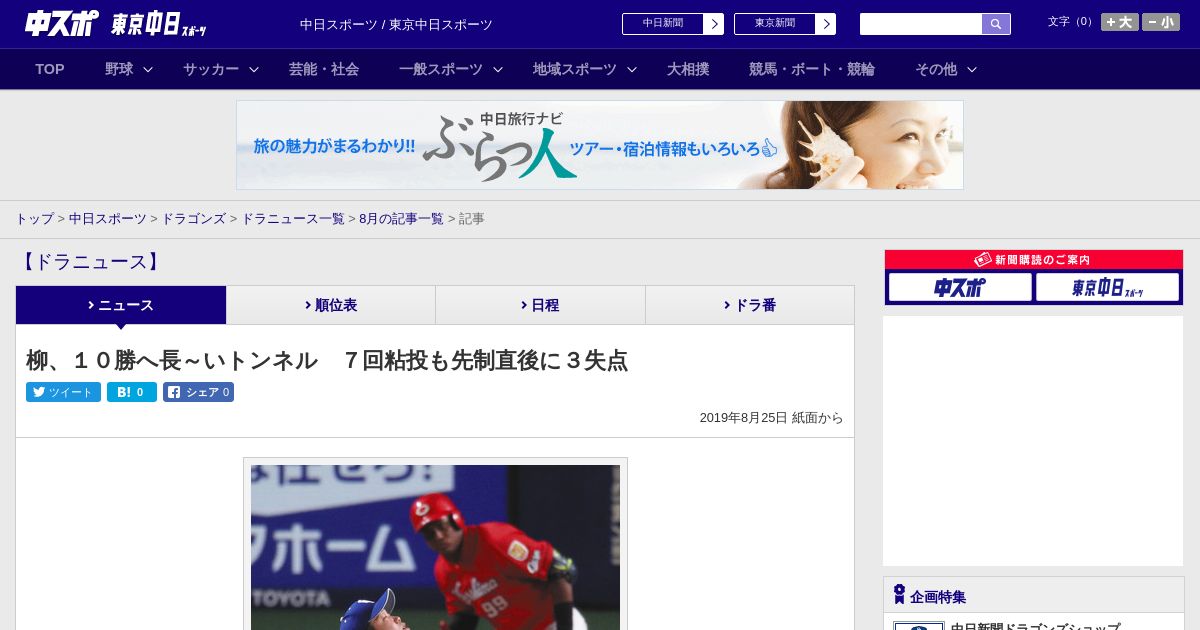Bookmark article with Hatena B! button

132,392
